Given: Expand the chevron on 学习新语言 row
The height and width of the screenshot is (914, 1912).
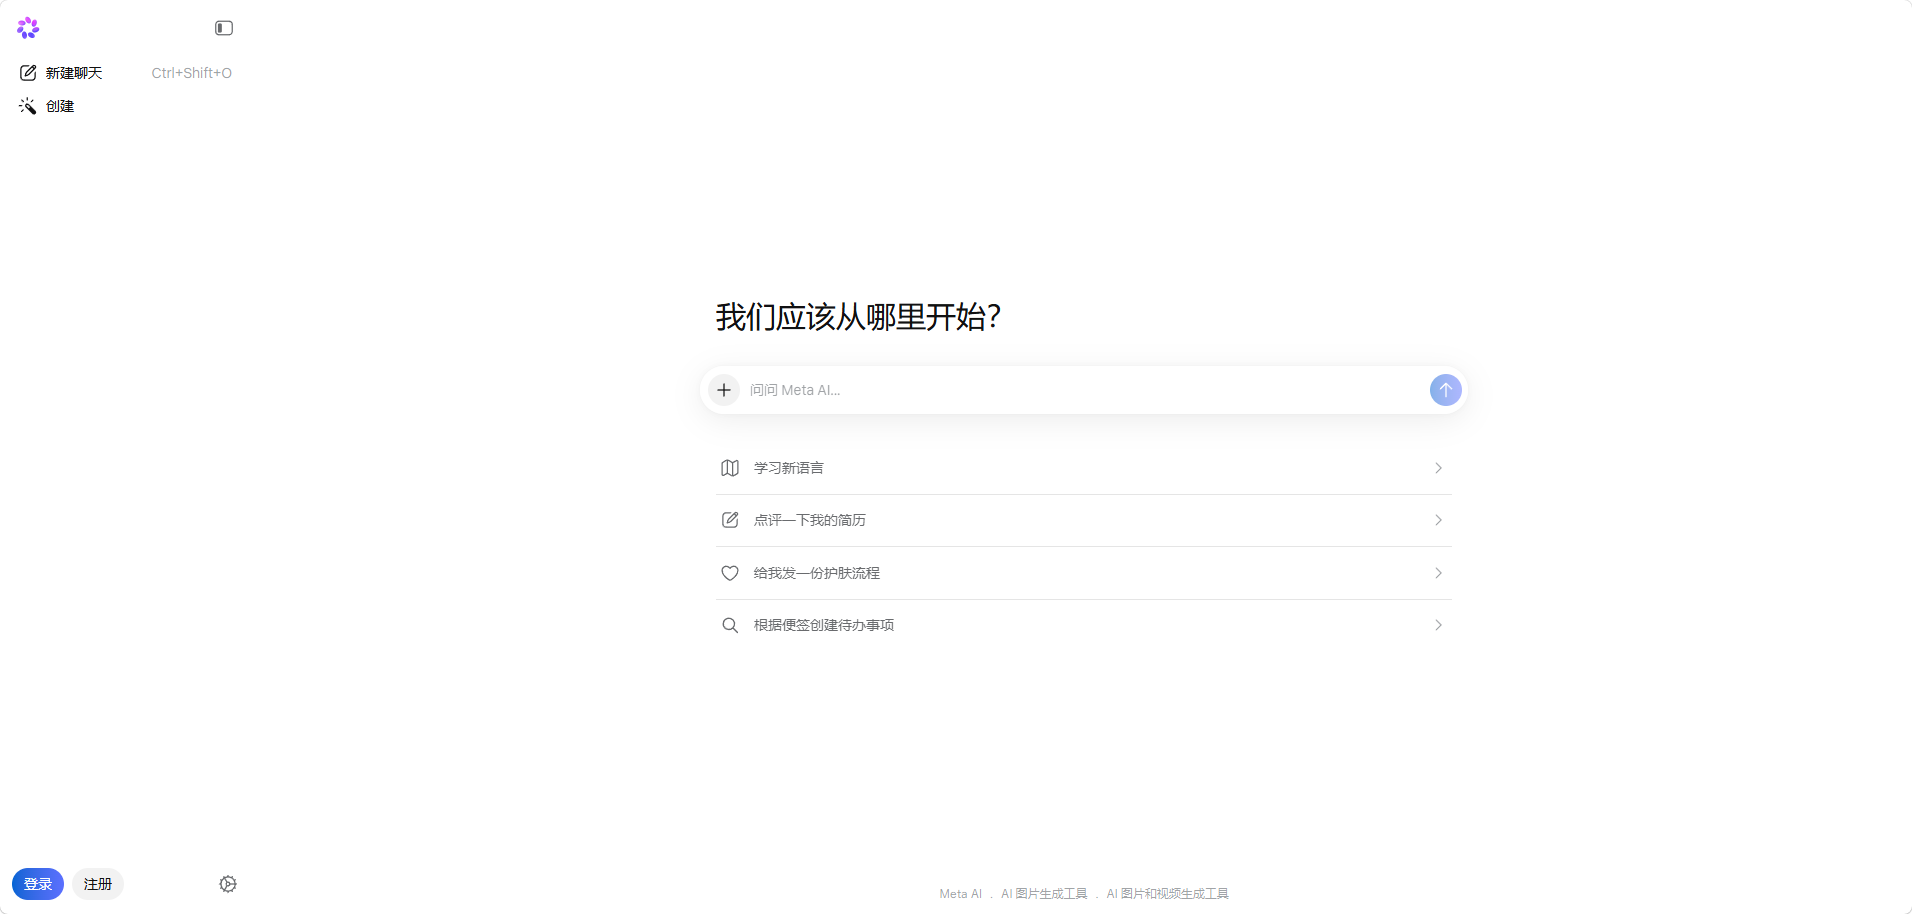Looking at the screenshot, I should pyautogui.click(x=1438, y=468).
